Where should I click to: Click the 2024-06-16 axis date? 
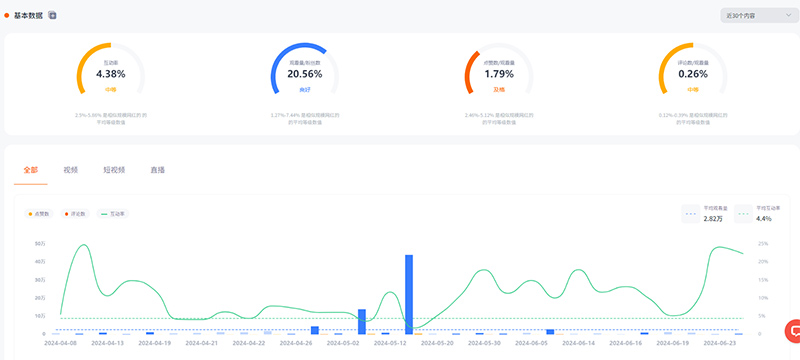pos(626,343)
